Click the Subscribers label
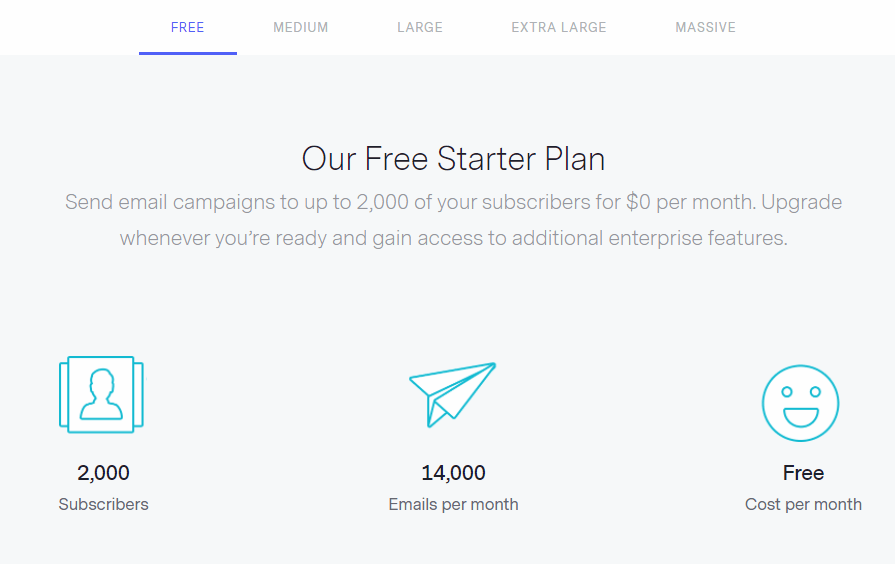 pos(103,504)
